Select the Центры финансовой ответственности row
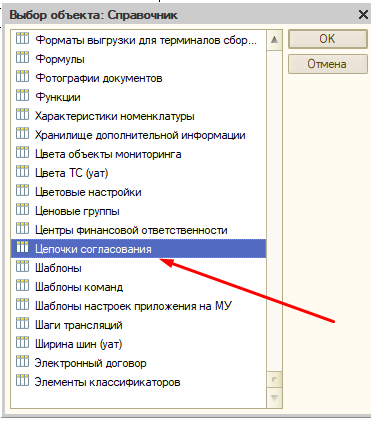Screen dimensions: 371x423 [x=138, y=230]
